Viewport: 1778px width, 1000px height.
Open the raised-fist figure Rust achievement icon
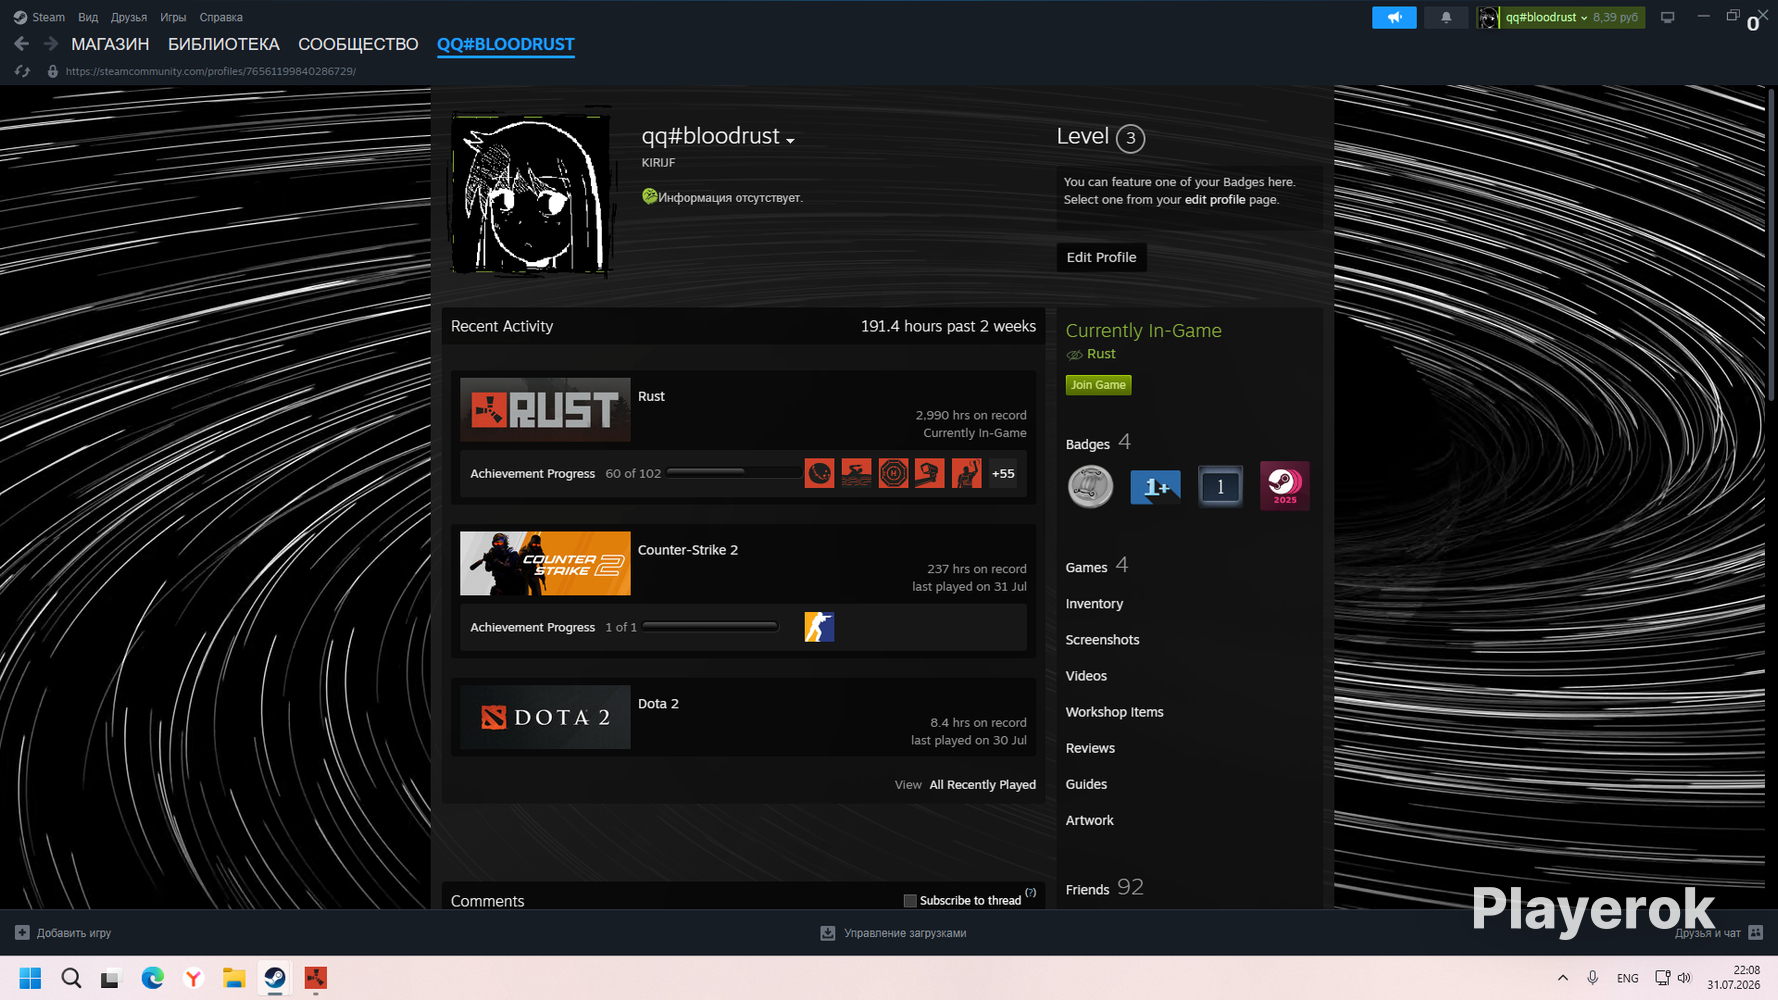click(x=966, y=473)
